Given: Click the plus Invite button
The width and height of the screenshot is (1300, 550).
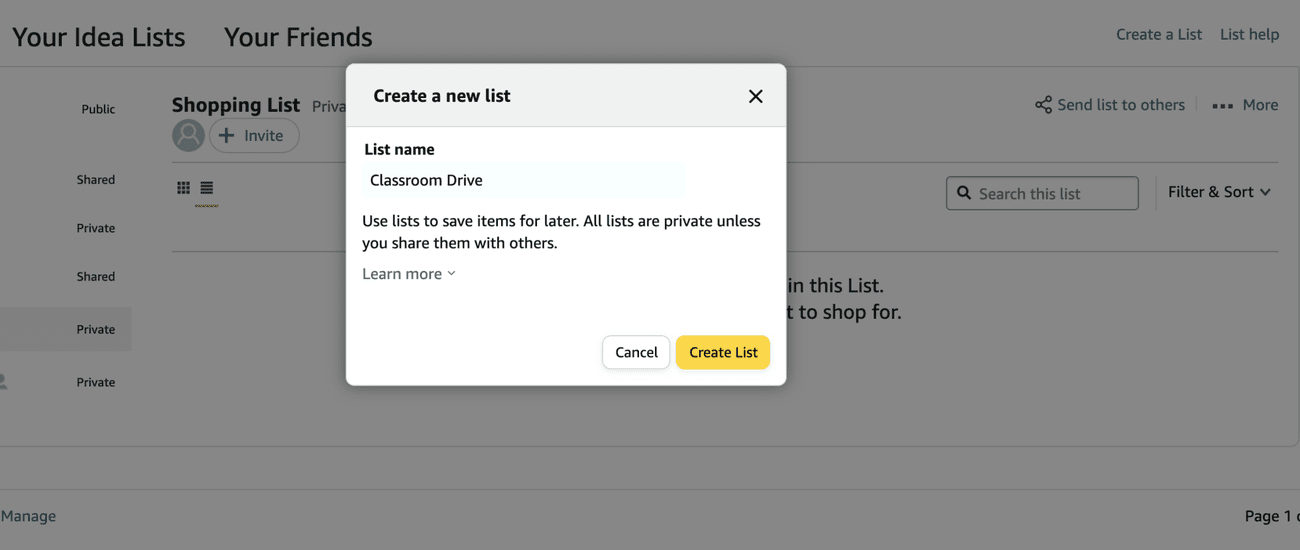Looking at the screenshot, I should click(254, 135).
